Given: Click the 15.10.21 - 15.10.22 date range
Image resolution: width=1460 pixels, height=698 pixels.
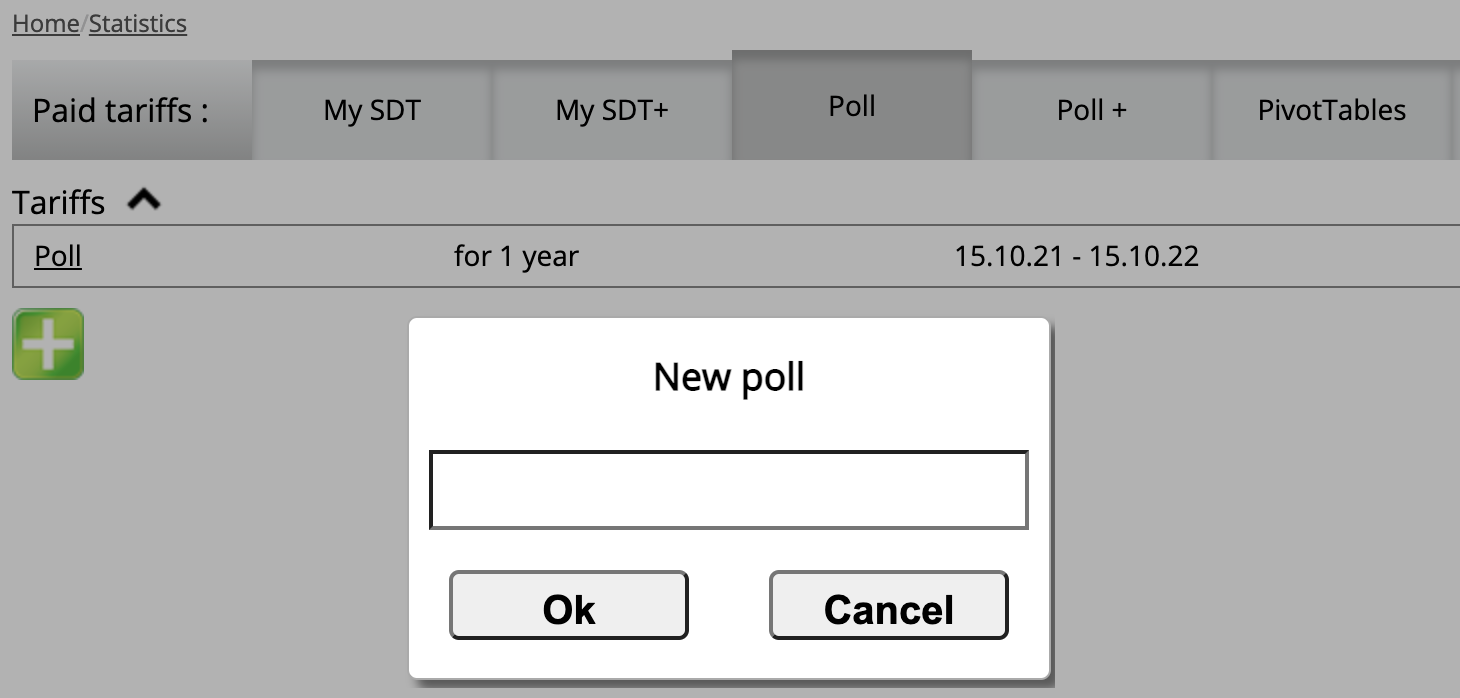Looking at the screenshot, I should [1077, 256].
